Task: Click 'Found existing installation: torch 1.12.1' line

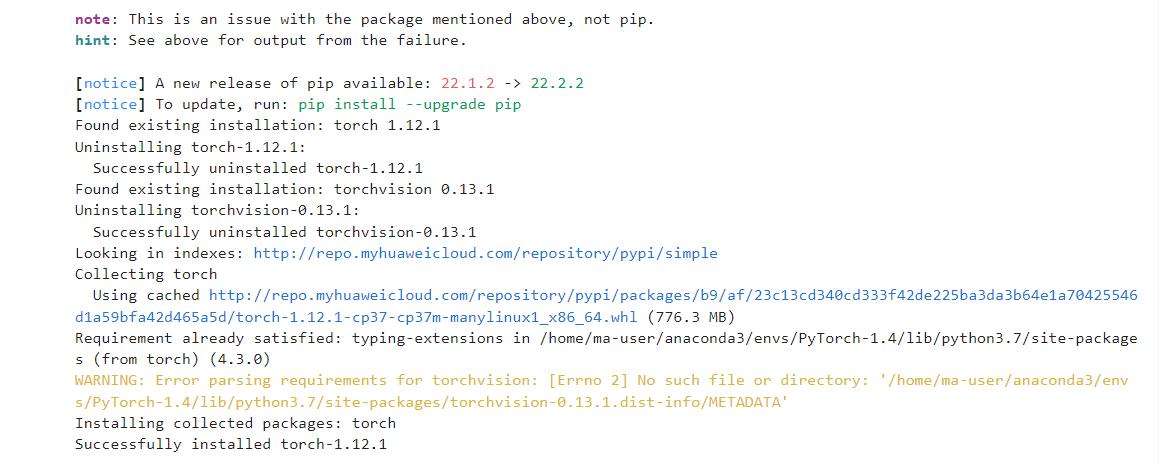Action: pyautogui.click(x=257, y=125)
